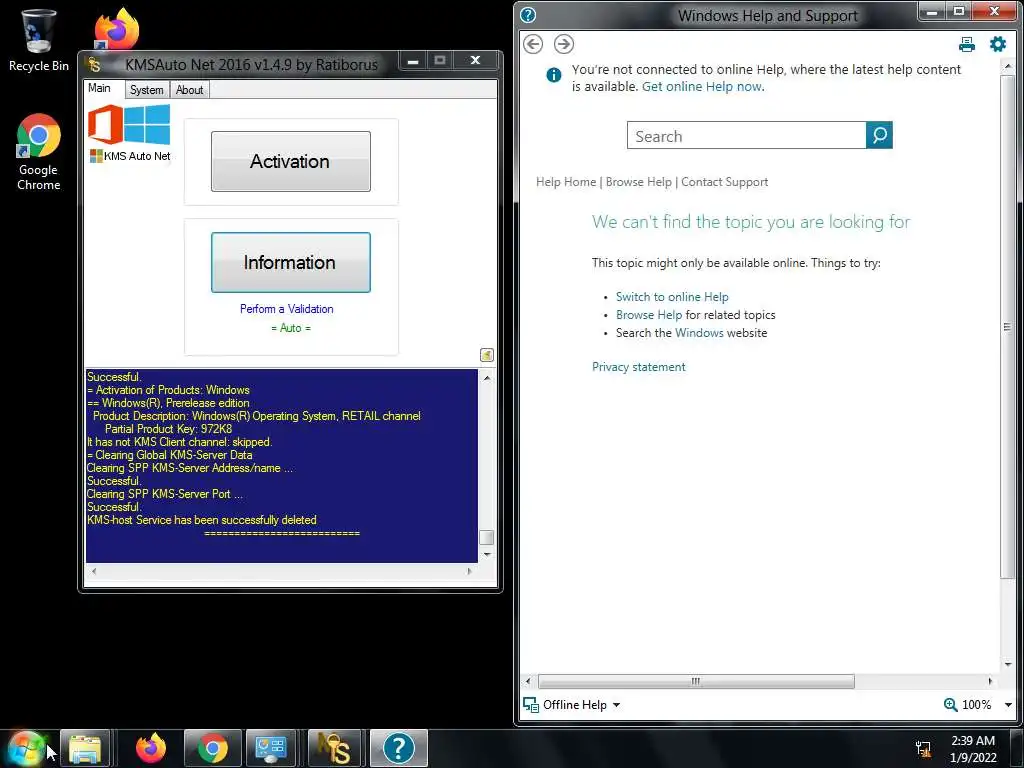Click the KMSAuto Net title bar icon

click(95, 64)
